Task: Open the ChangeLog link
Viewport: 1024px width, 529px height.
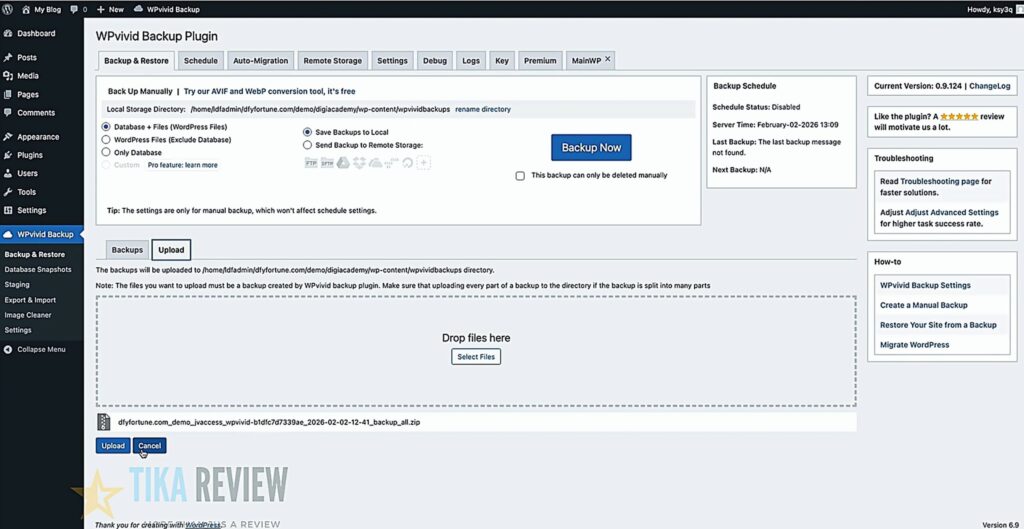Action: click(989, 86)
